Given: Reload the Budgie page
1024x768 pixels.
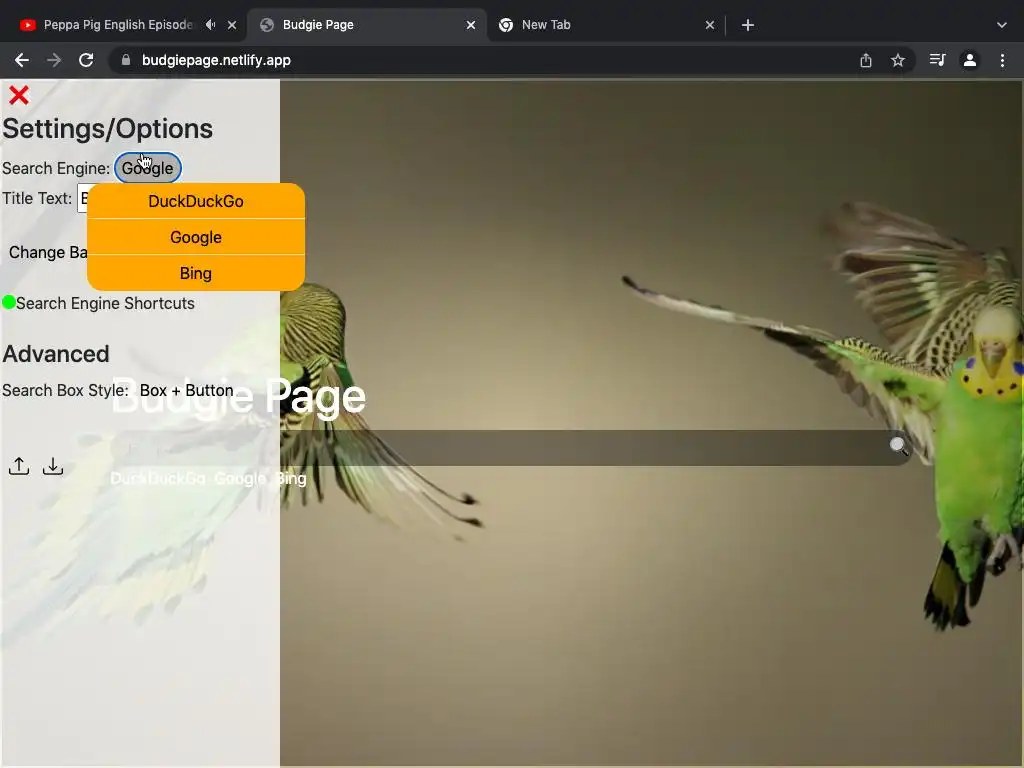Looking at the screenshot, I should tap(86, 60).
